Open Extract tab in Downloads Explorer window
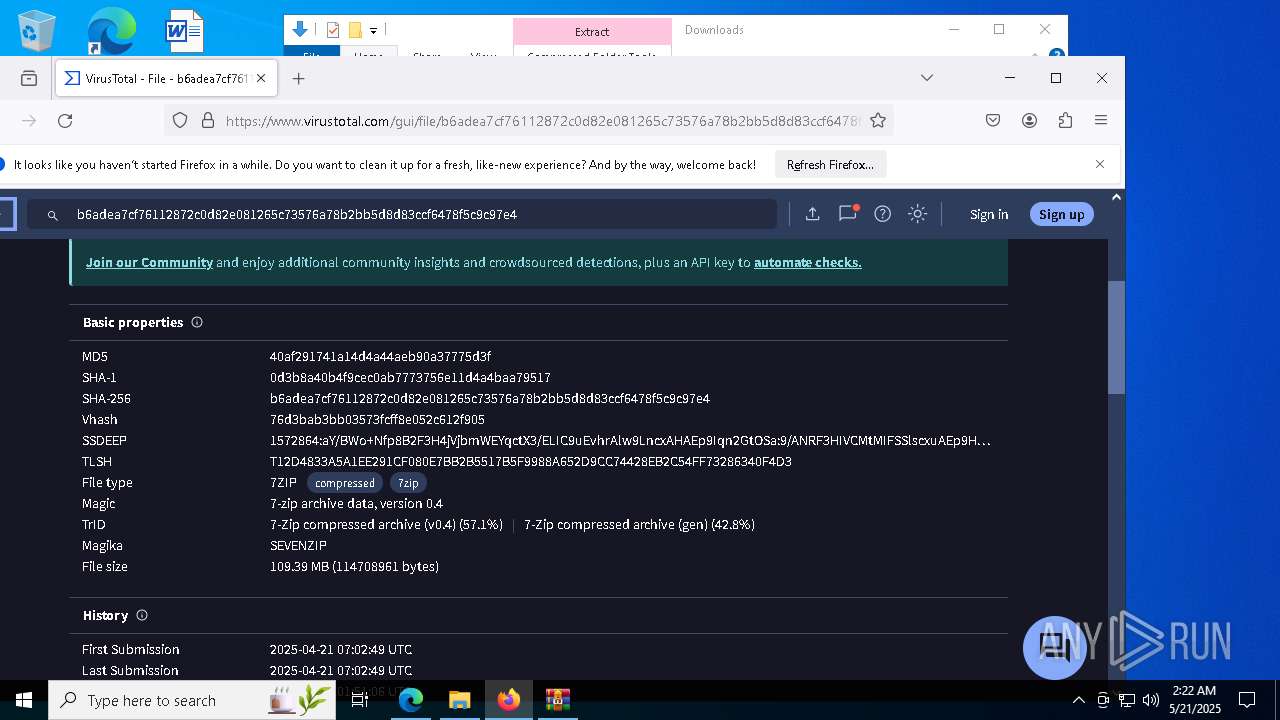Screen dimensions: 1280x720 coord(592,32)
